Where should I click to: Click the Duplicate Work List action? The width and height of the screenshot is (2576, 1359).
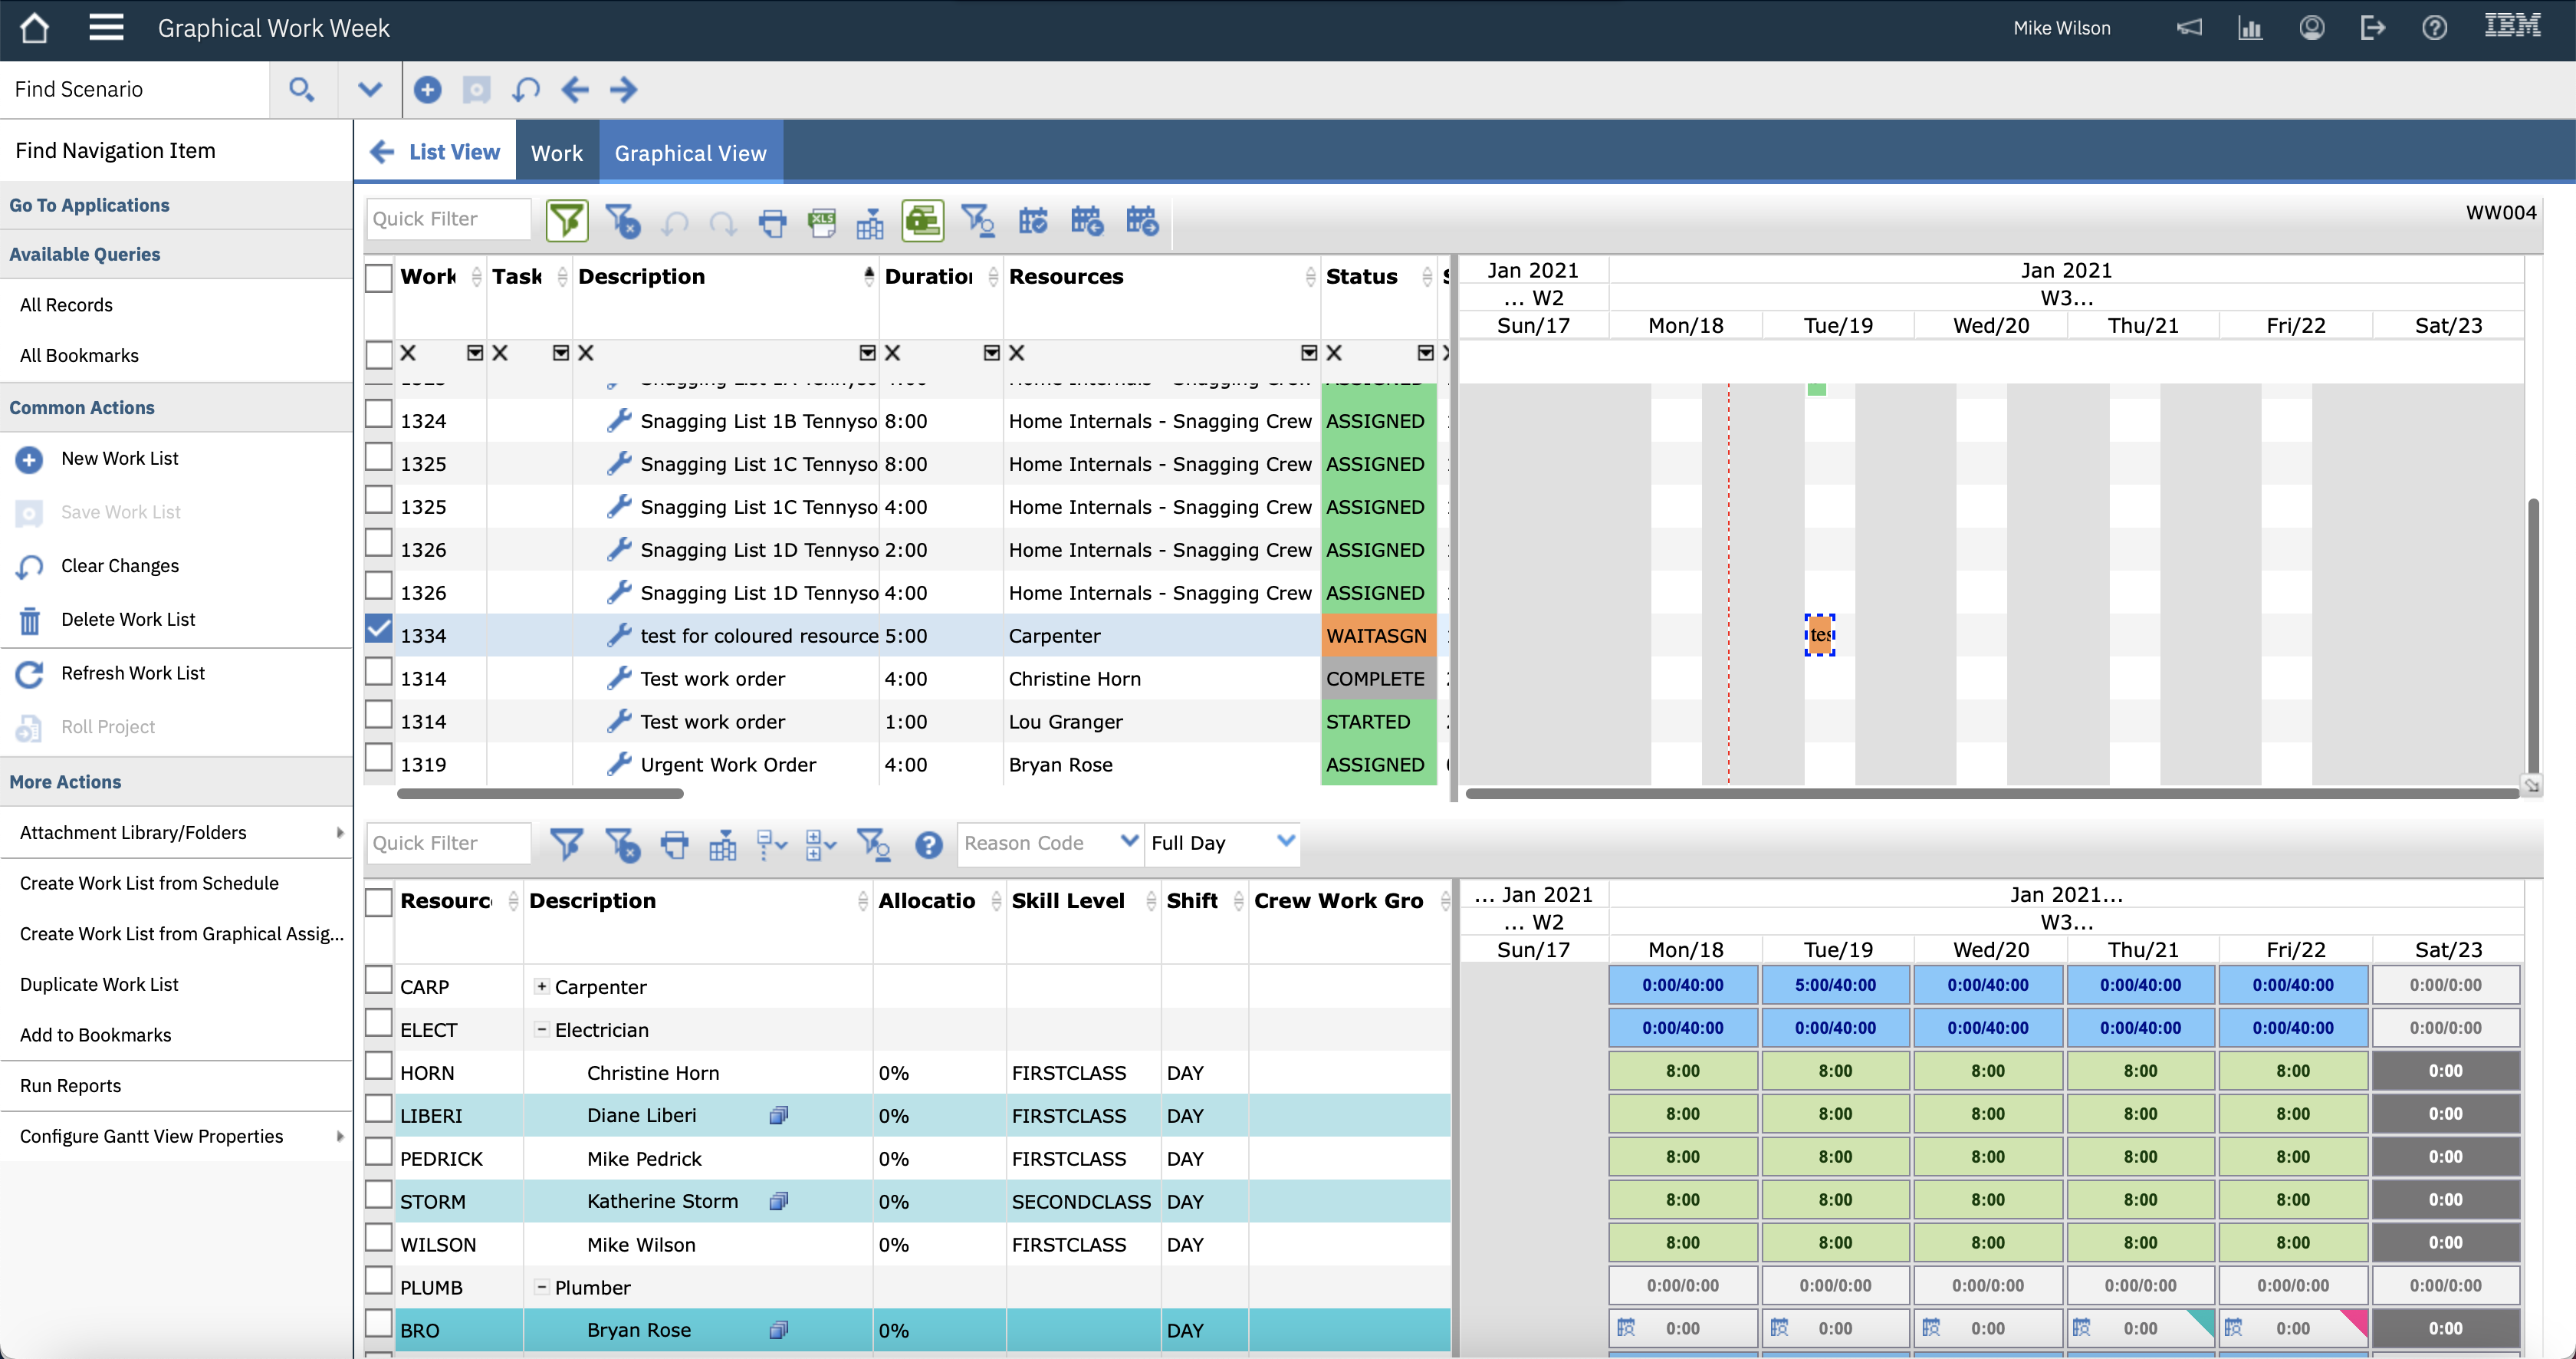(x=99, y=984)
